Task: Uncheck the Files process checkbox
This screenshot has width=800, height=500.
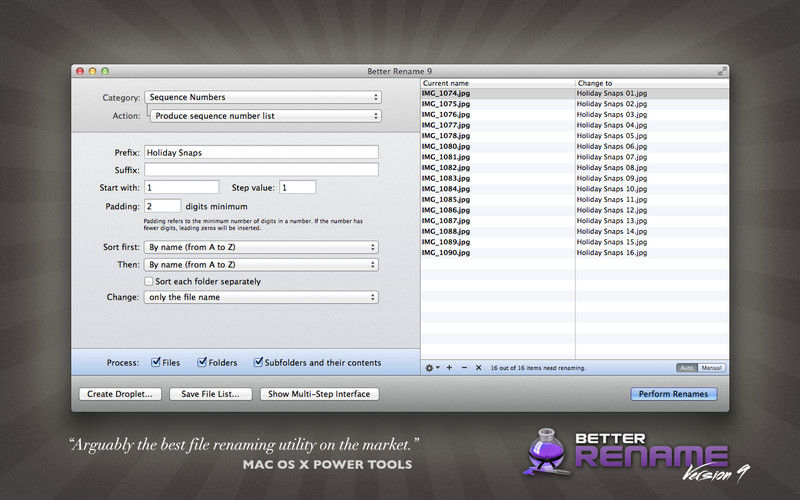Action: [x=156, y=362]
